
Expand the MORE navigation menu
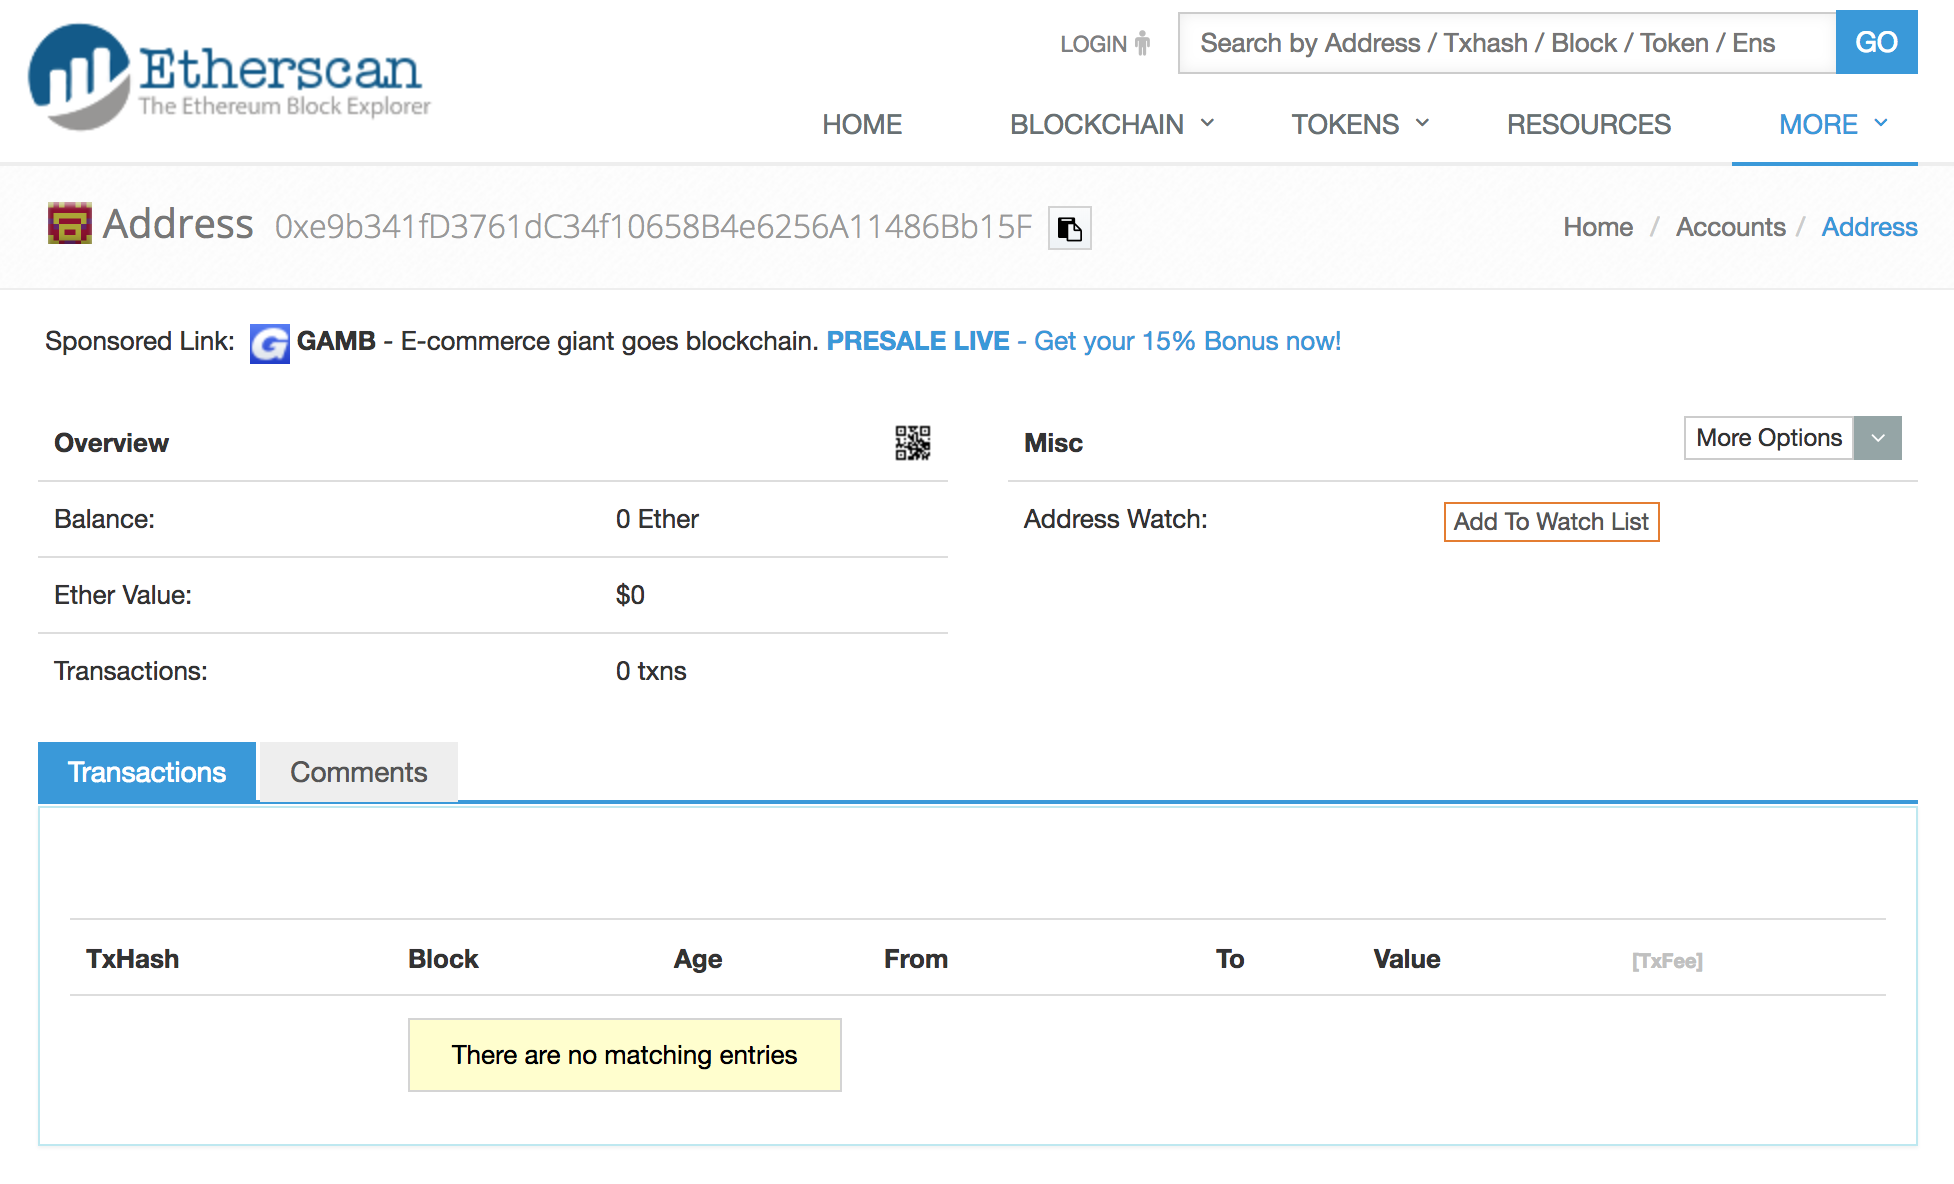pyautogui.click(x=1832, y=124)
